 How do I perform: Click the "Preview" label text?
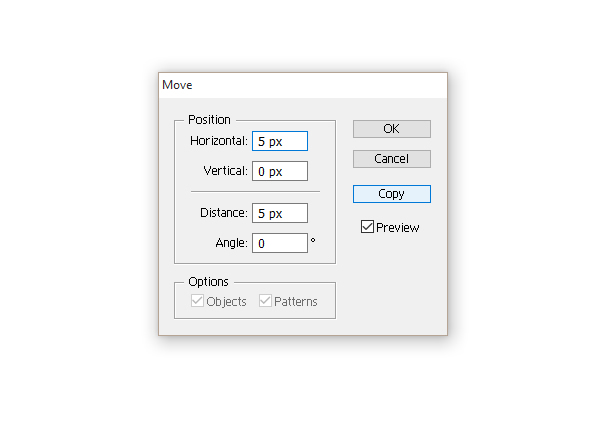tap(398, 228)
